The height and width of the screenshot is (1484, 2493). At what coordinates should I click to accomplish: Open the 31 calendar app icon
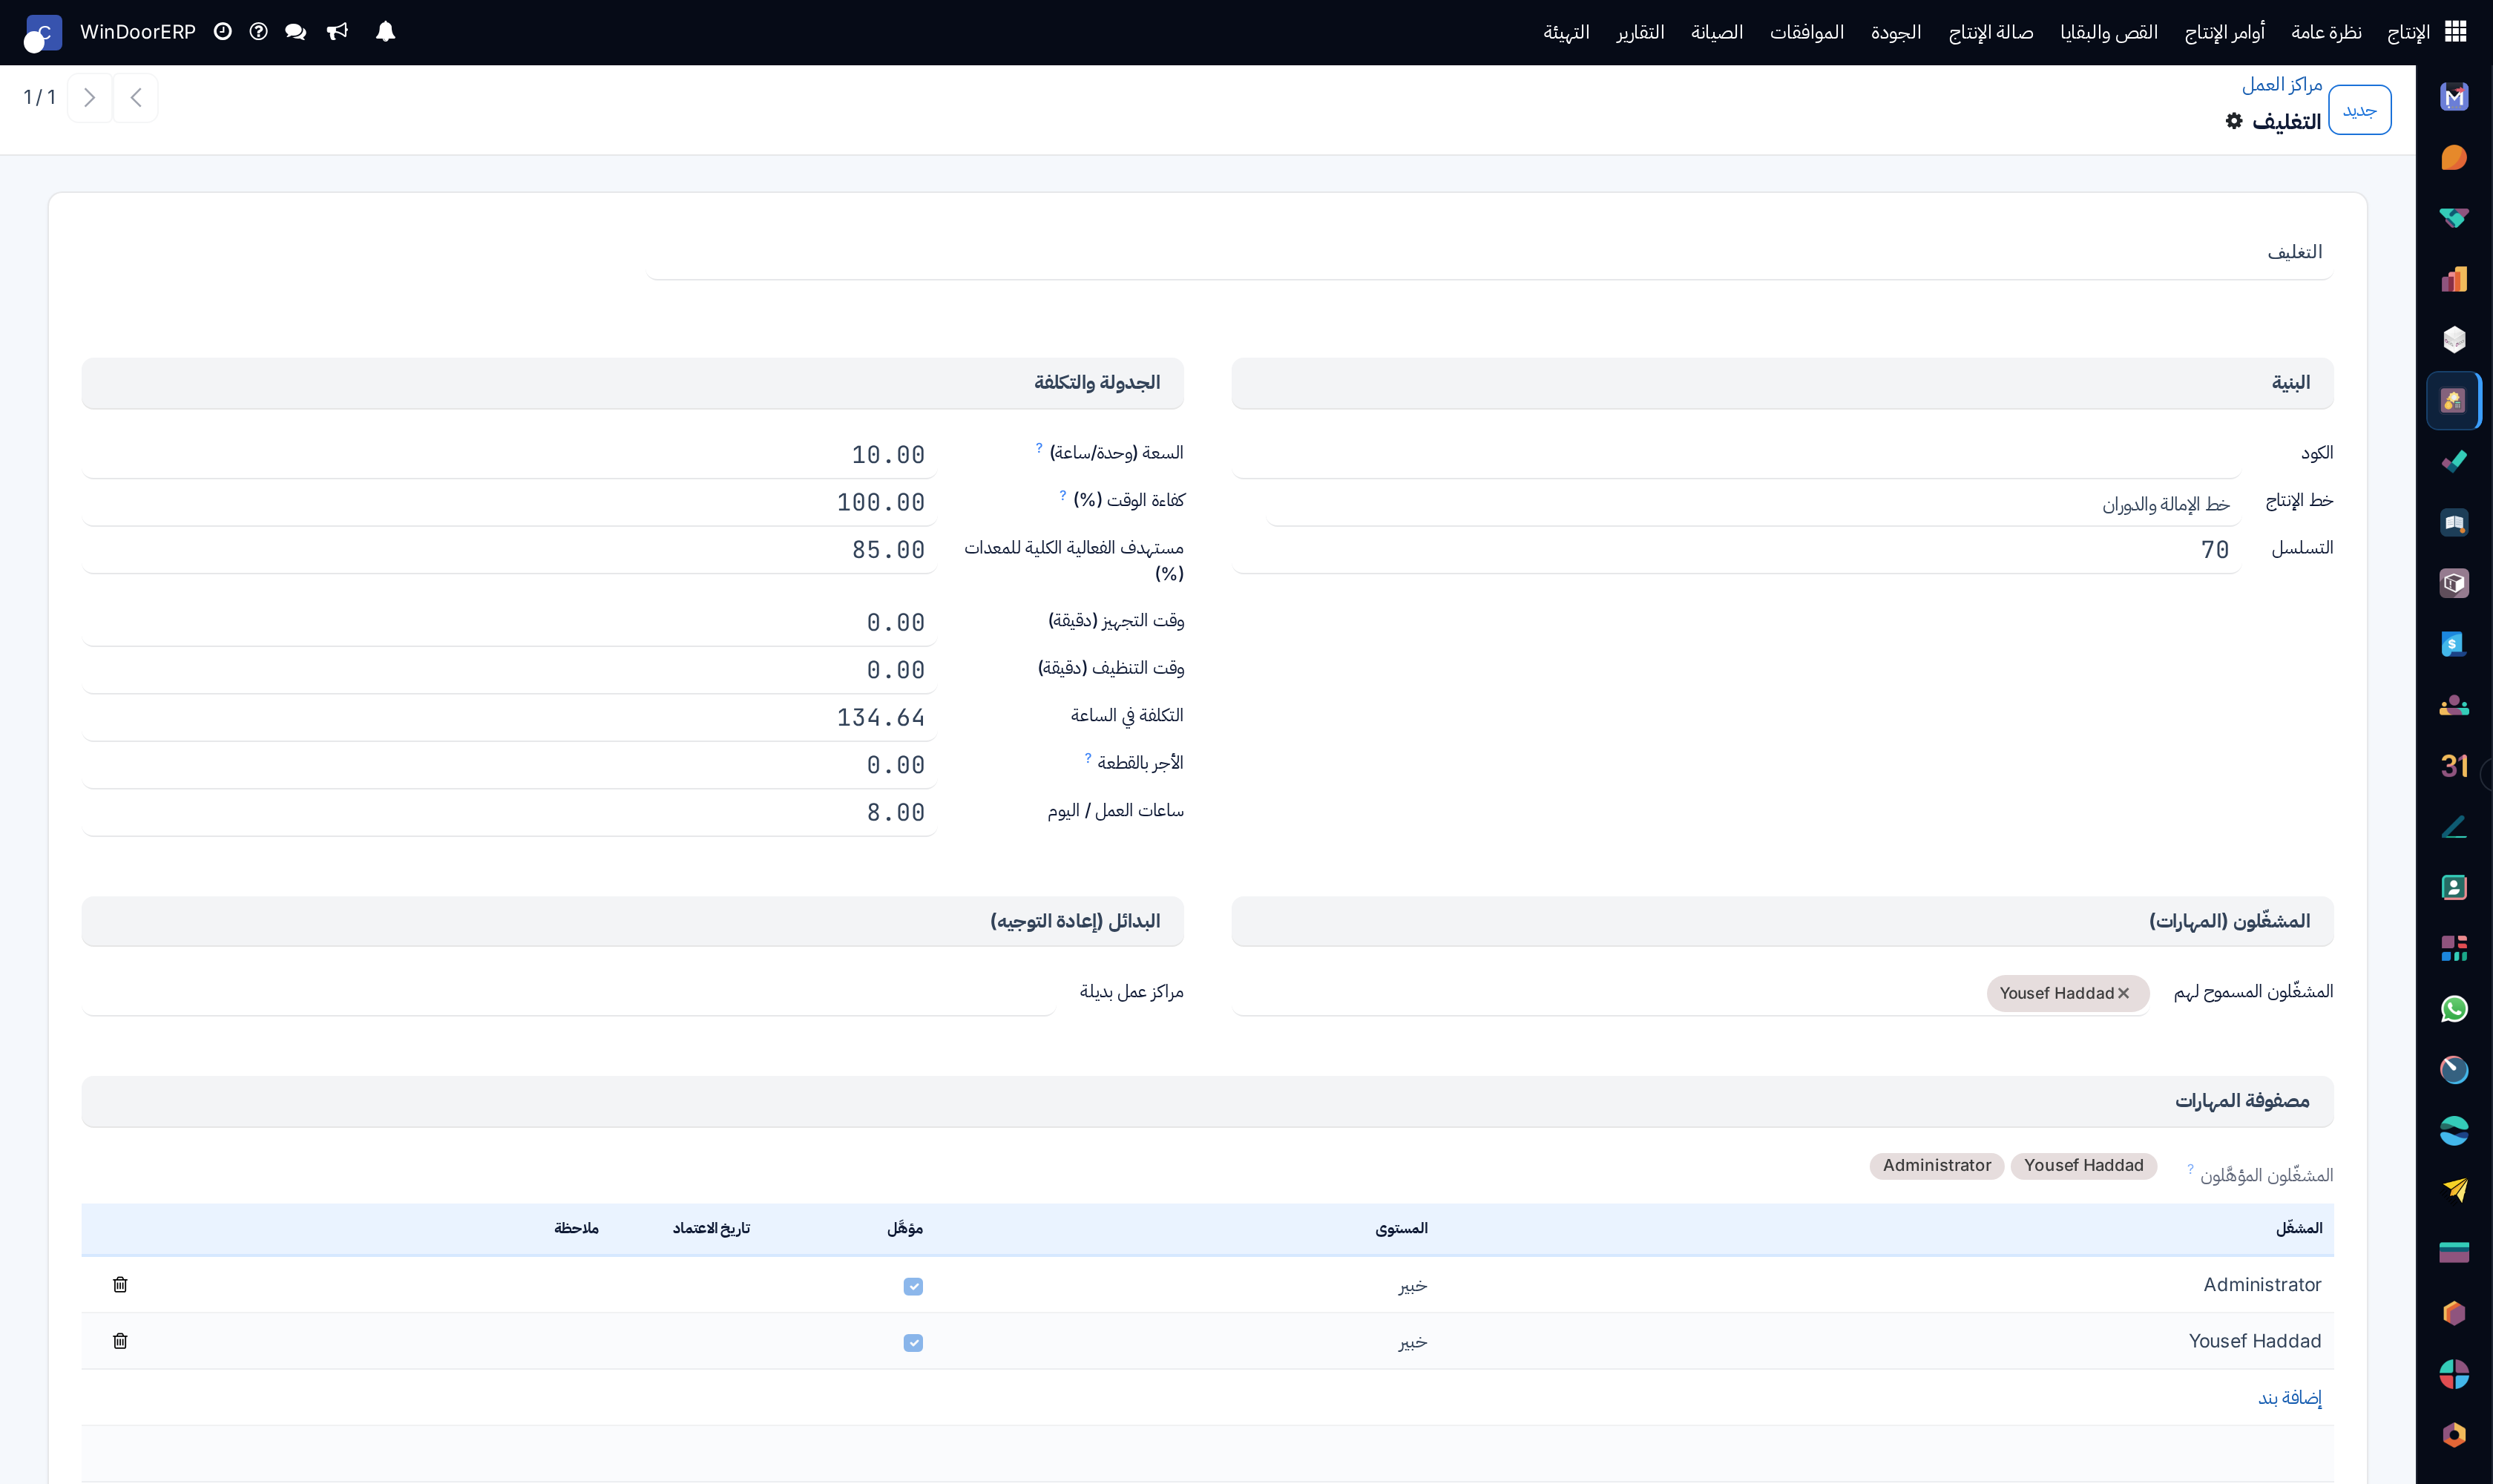(x=2454, y=766)
